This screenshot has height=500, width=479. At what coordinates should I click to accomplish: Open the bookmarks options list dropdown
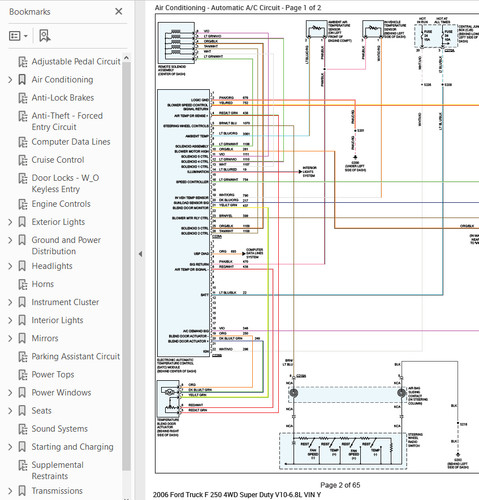18,36
